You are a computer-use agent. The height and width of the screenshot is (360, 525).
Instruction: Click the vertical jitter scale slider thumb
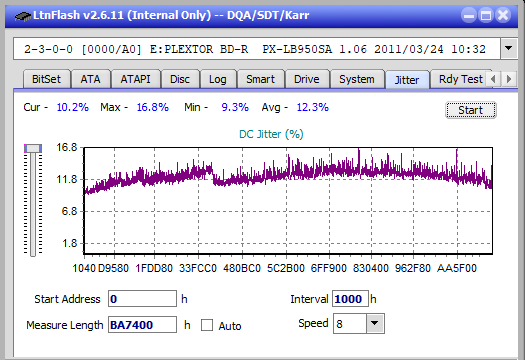(33, 148)
